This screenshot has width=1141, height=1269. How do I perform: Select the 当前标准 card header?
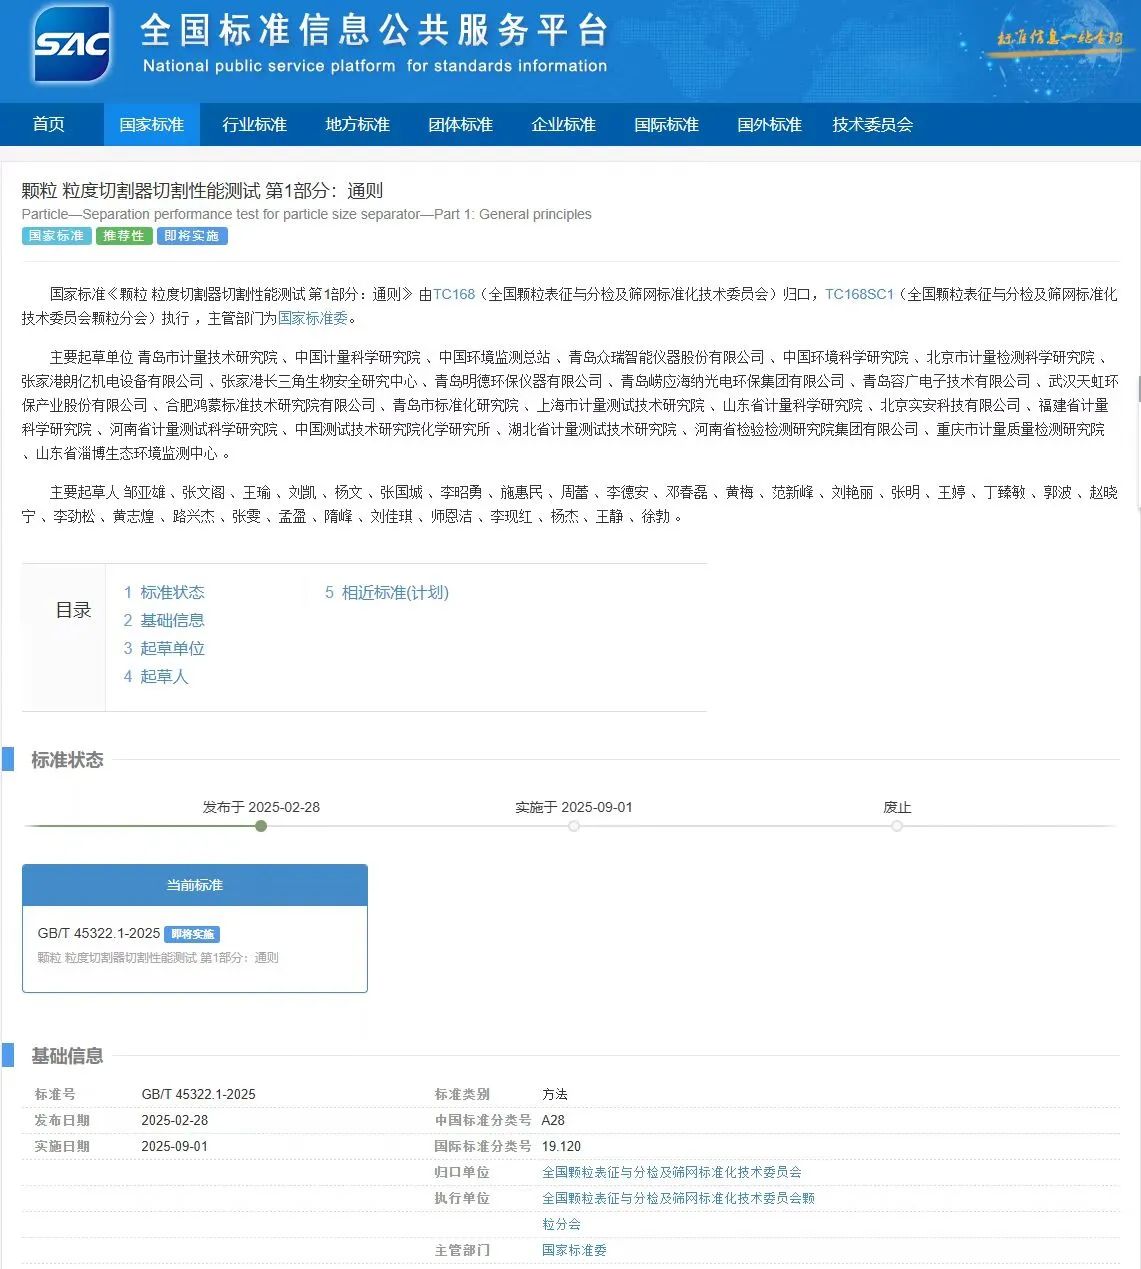(x=195, y=885)
